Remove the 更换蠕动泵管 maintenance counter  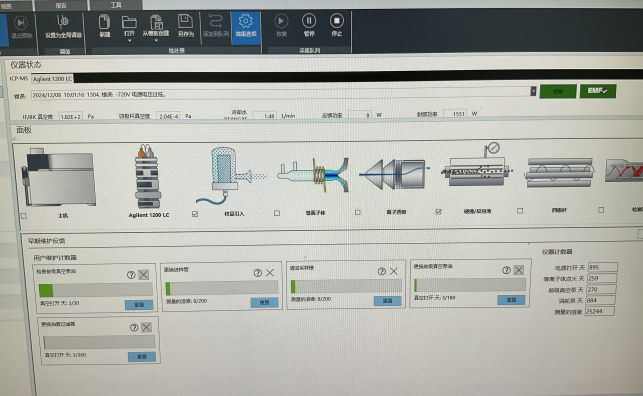(x=270, y=273)
